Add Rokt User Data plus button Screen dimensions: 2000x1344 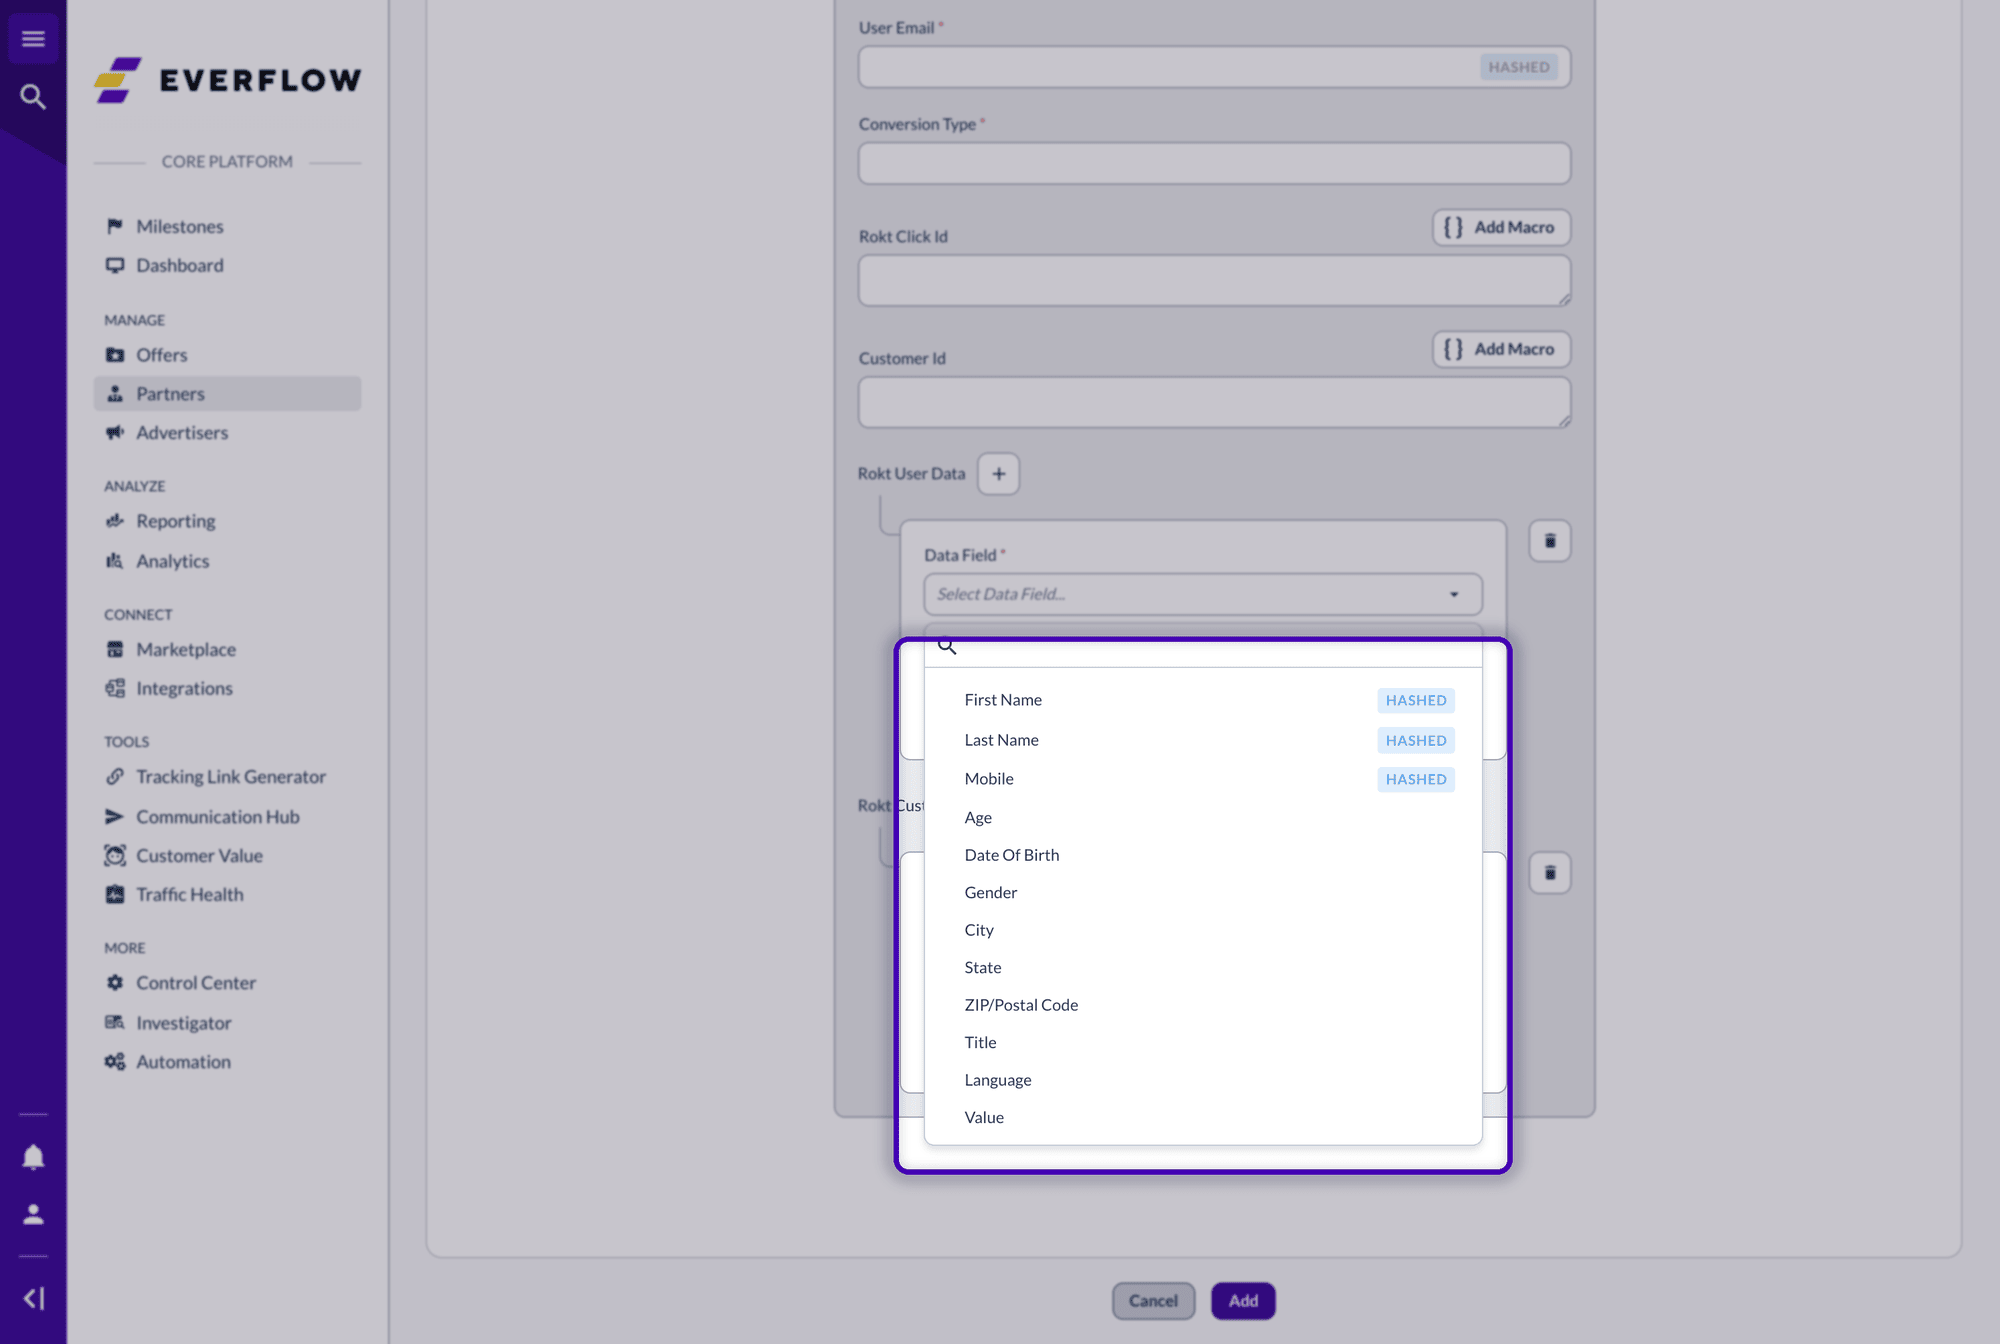[998, 474]
